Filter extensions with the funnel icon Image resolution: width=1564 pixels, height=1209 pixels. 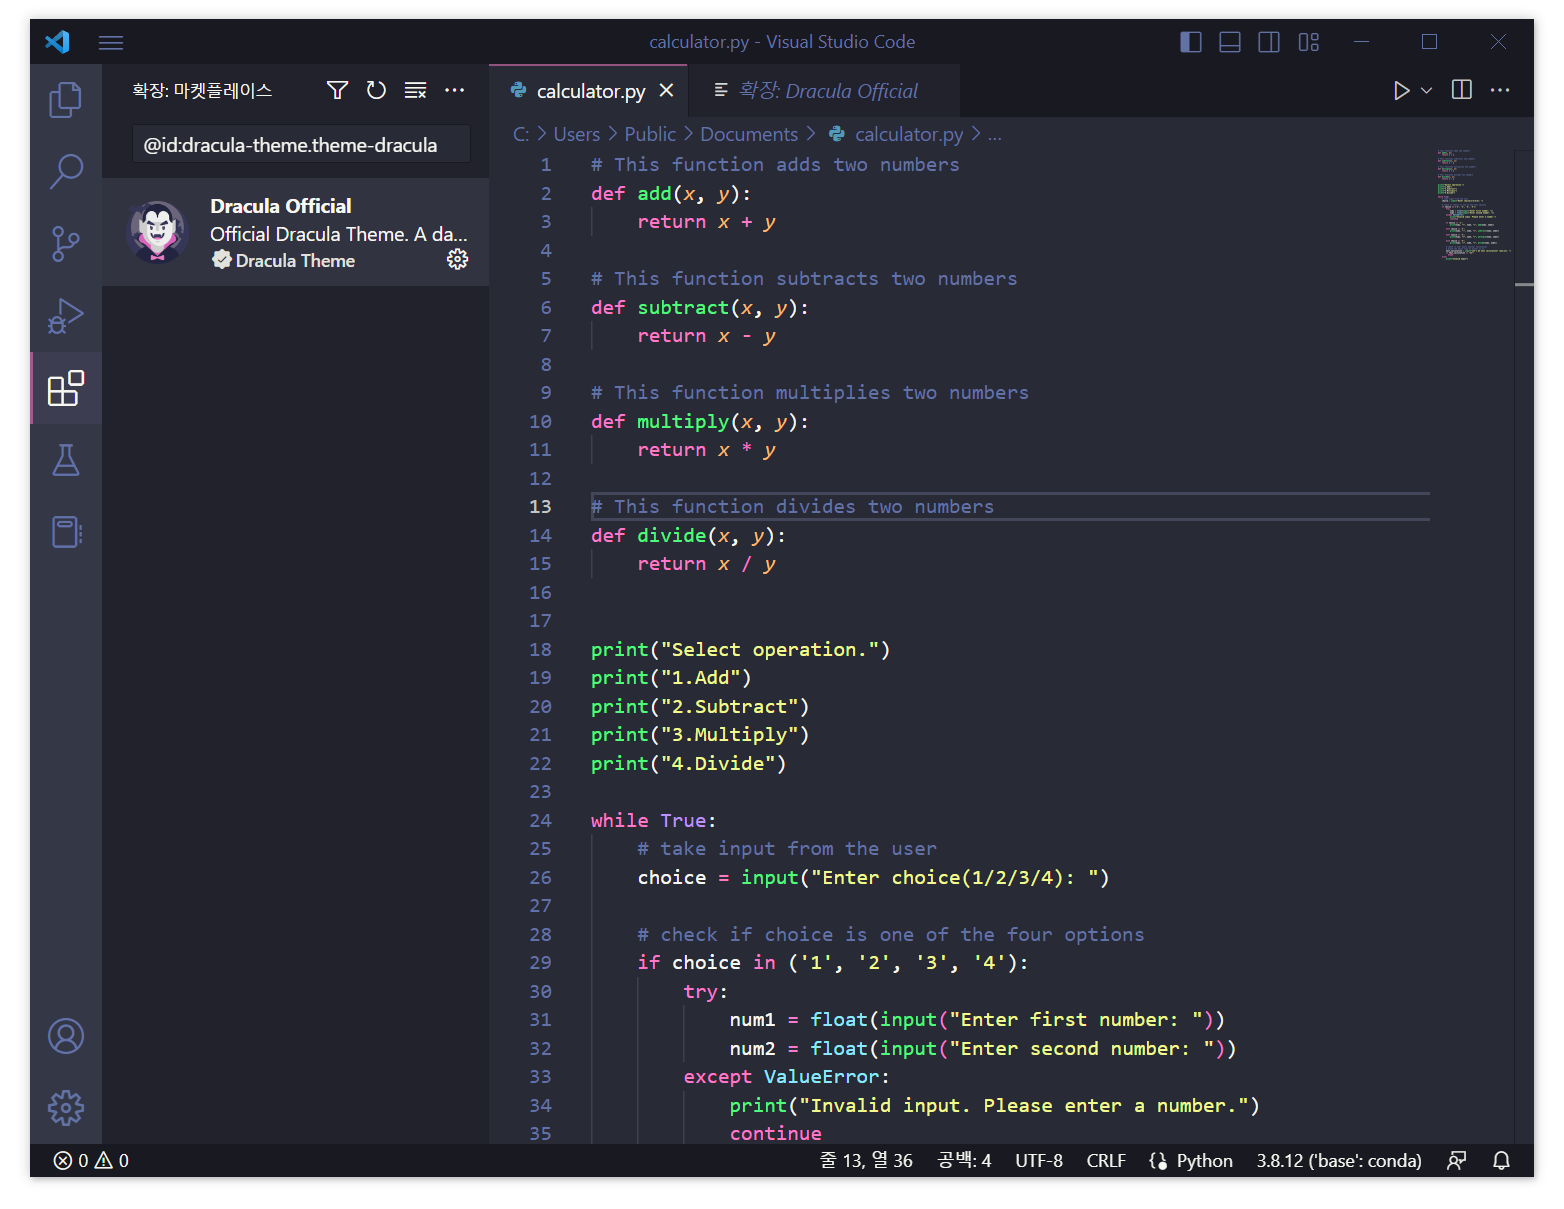point(338,90)
